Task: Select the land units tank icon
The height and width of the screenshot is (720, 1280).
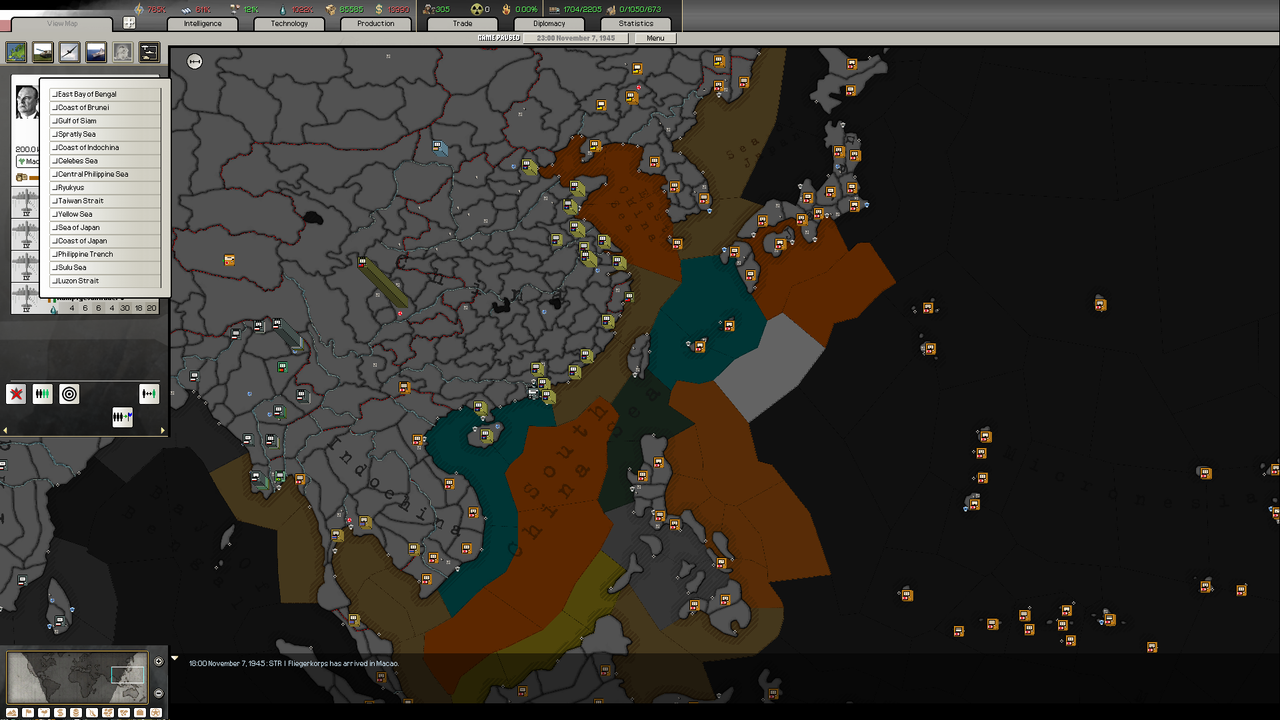Action: pos(41,52)
